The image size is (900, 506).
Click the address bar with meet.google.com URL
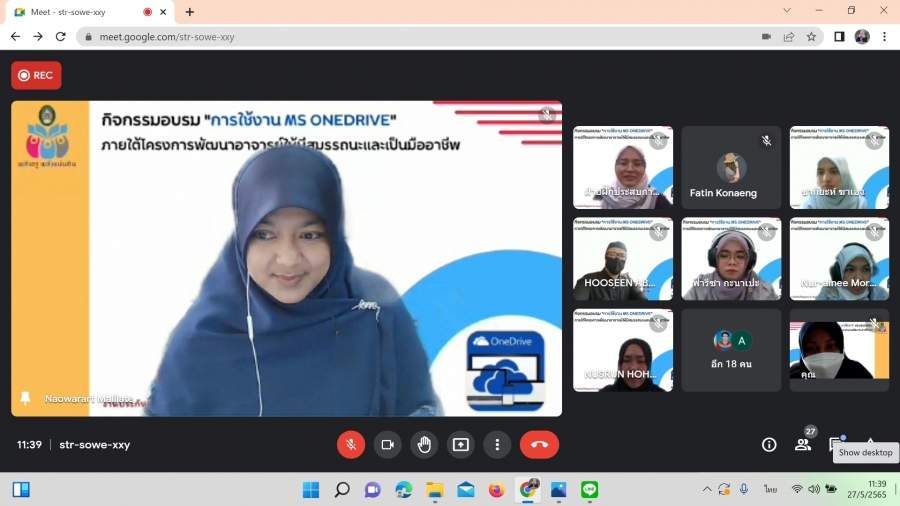click(x=400, y=37)
